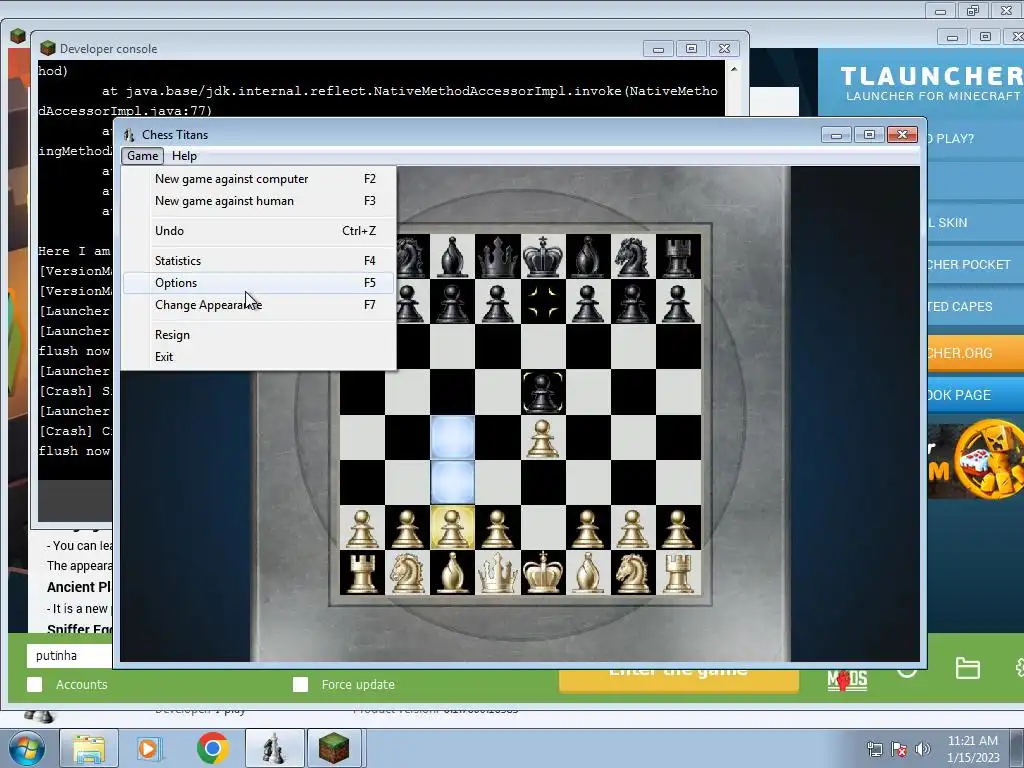Open the TLauncher.org orange link
Viewport: 1024px width, 768px height.
975,353
